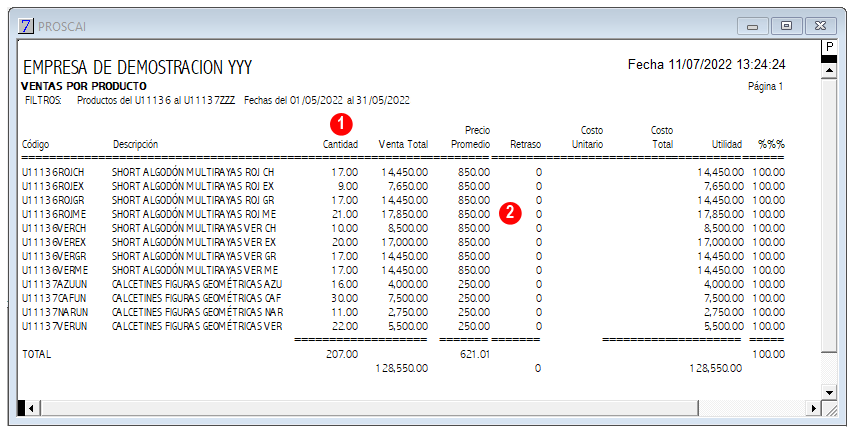Click the horizontal scrollbar left arrow
Image resolution: width=854 pixels, height=433 pixels.
[32, 408]
